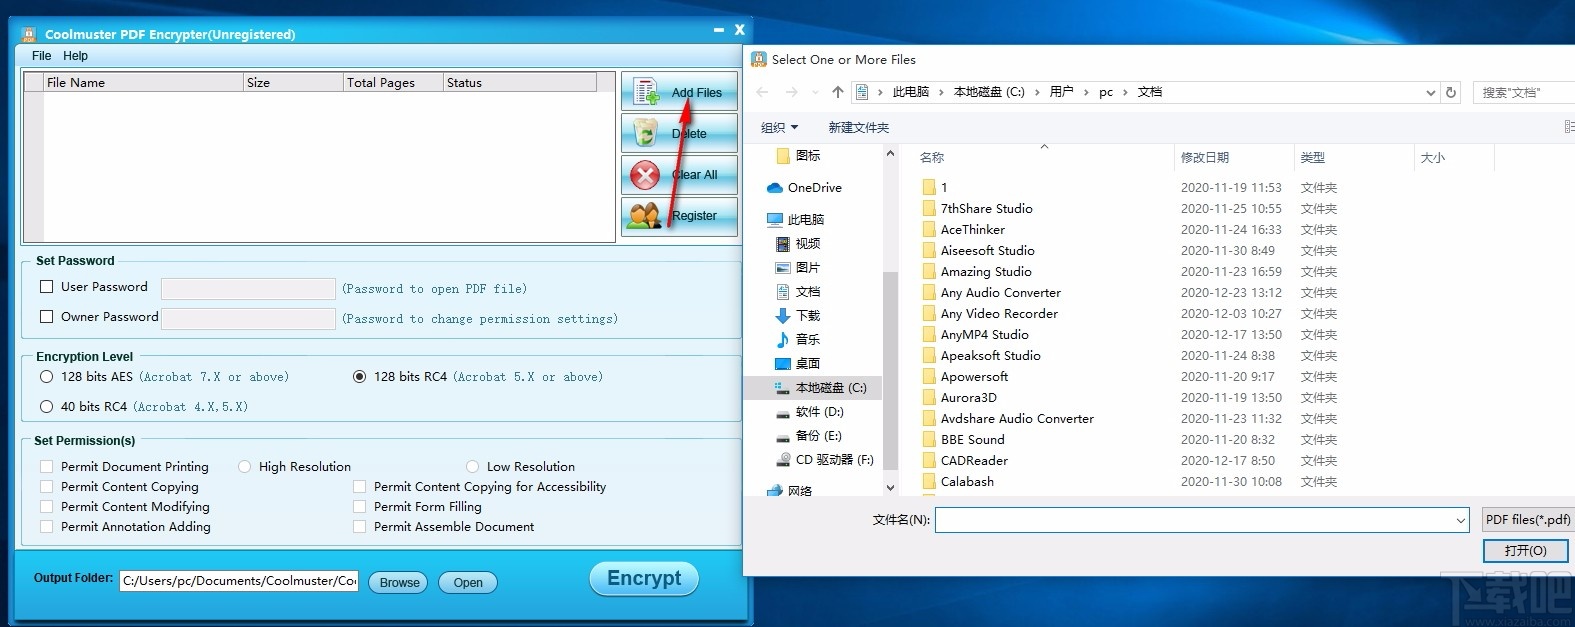Click the Browse output folder button
Image resolution: width=1575 pixels, height=627 pixels.
point(399,583)
